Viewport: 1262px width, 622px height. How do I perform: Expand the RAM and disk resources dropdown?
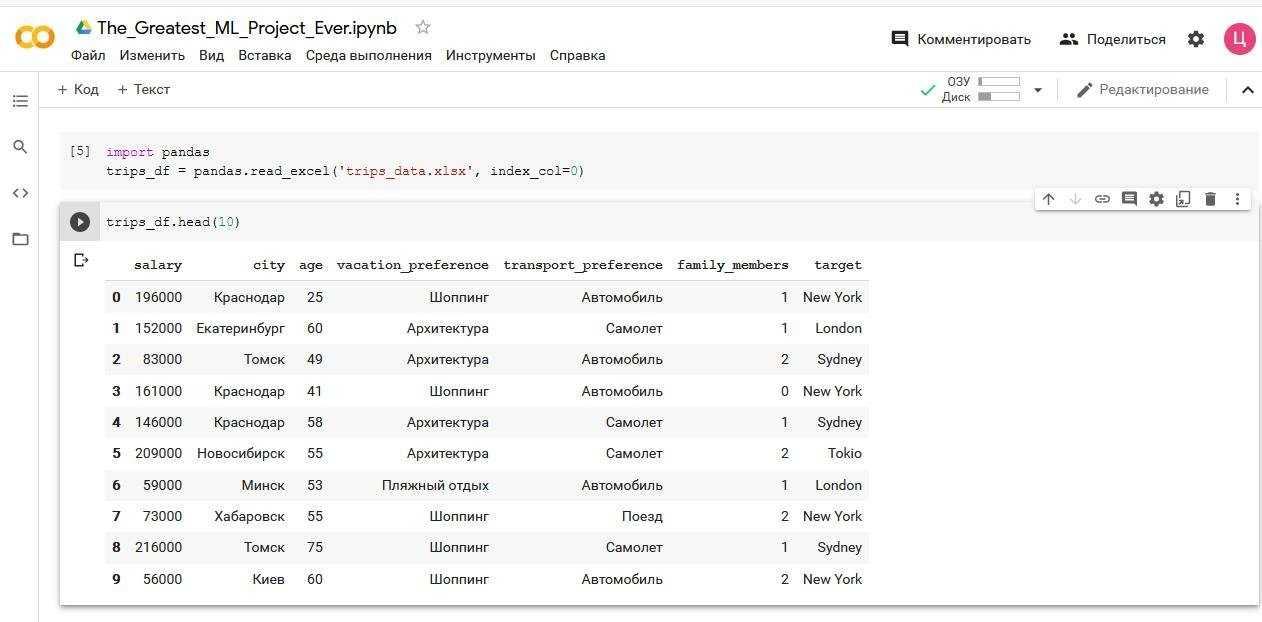1038,90
